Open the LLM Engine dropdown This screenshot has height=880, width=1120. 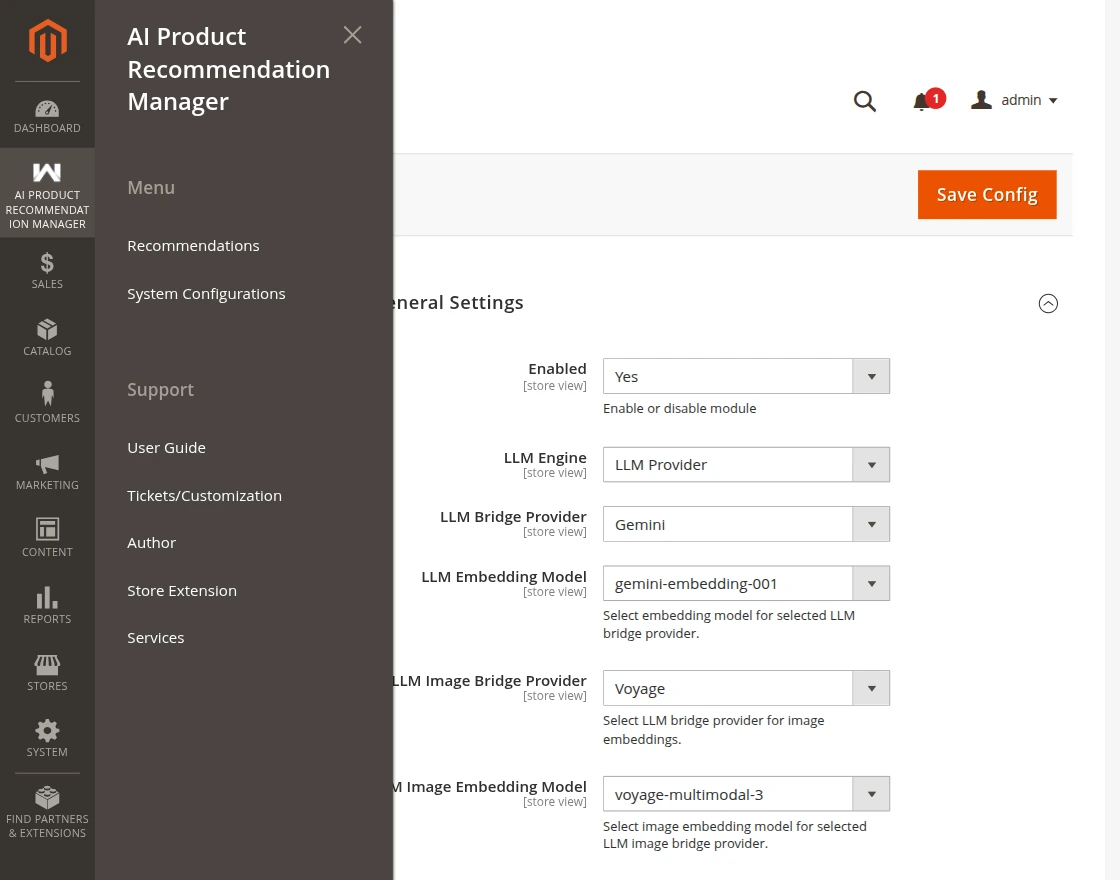(x=745, y=465)
